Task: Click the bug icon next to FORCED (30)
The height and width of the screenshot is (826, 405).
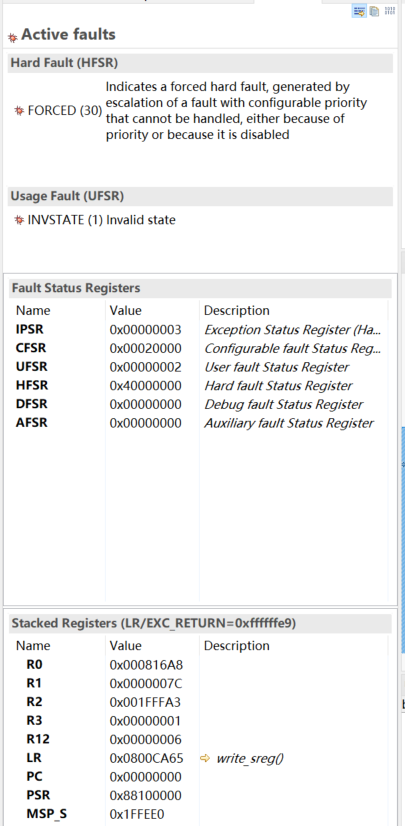Action: (x=19, y=111)
